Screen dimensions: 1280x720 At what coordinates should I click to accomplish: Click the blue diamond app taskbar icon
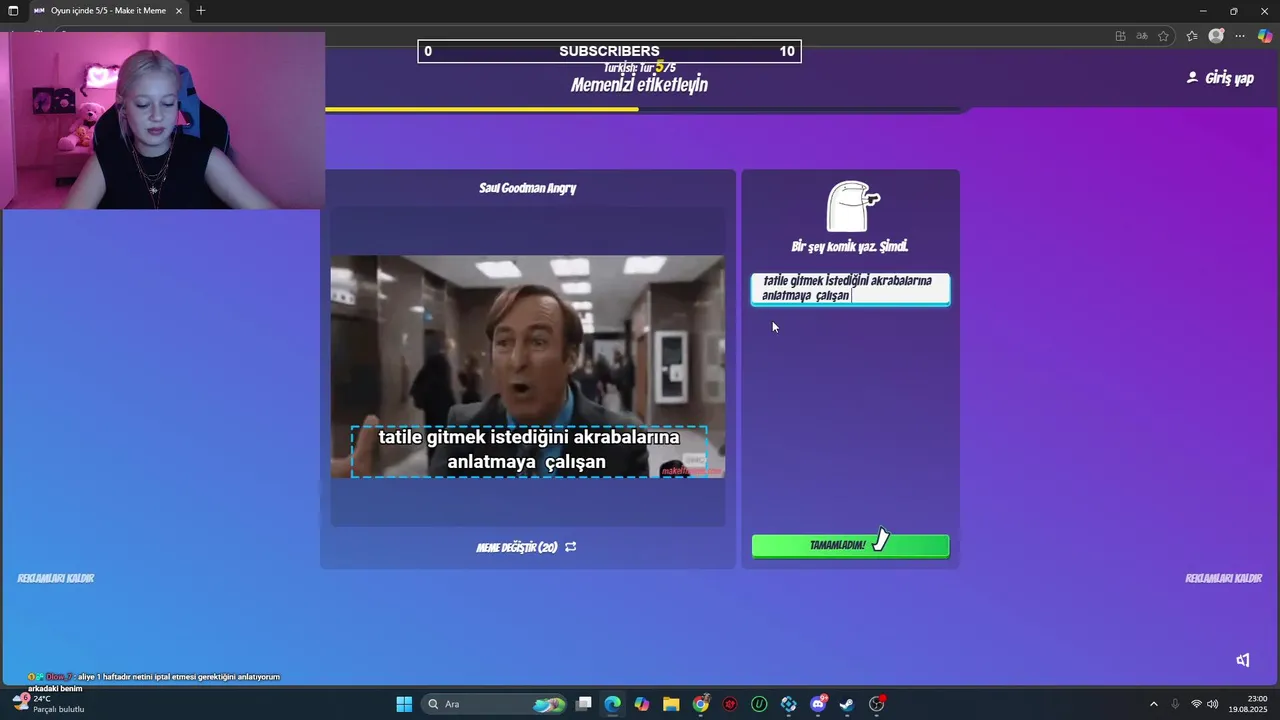[x=789, y=704]
